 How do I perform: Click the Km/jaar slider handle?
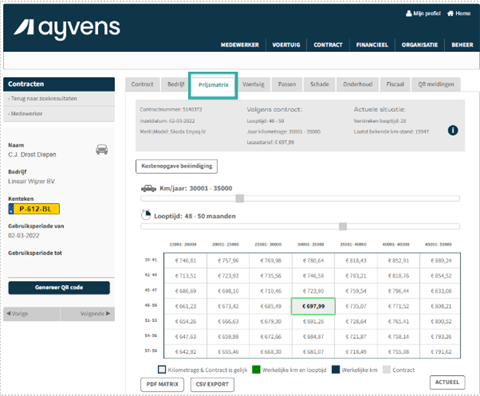tap(240, 199)
